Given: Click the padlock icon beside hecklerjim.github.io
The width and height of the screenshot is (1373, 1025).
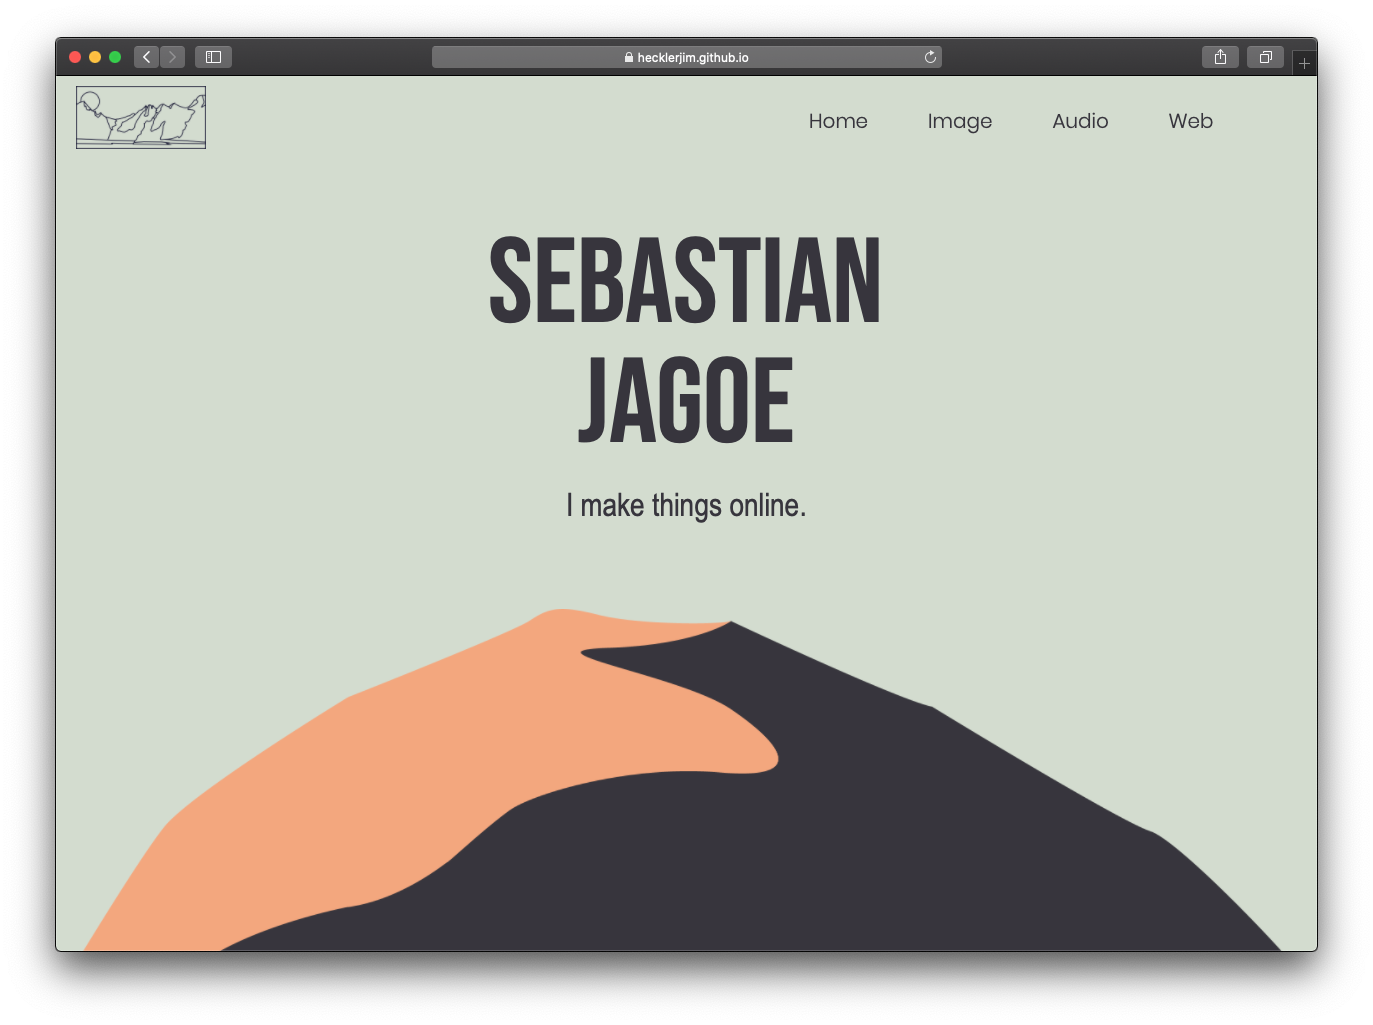Looking at the screenshot, I should point(628,57).
